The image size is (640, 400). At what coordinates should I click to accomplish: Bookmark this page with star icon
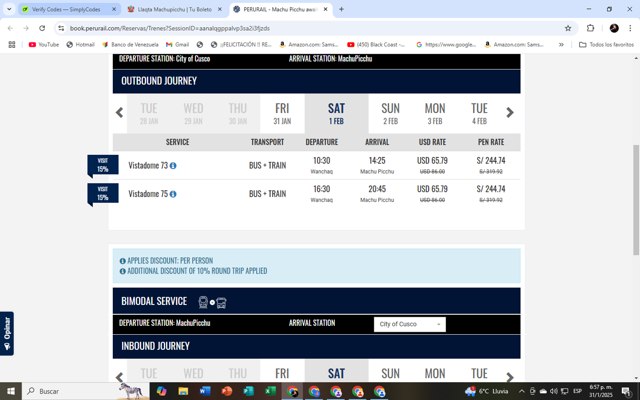[x=568, y=28]
